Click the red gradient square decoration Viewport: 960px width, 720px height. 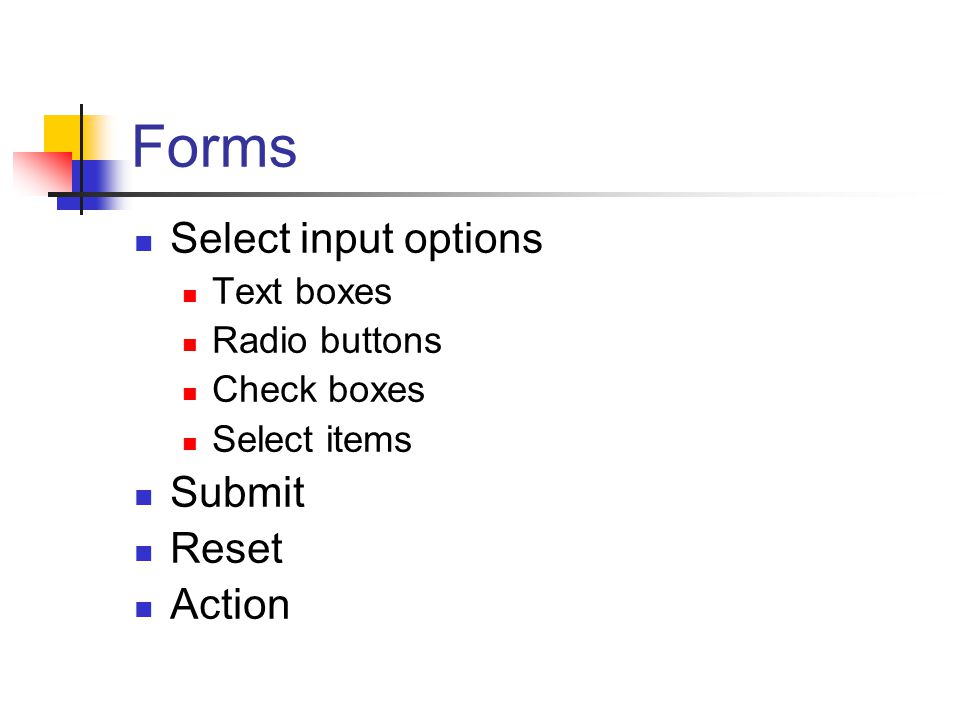tap(43, 172)
